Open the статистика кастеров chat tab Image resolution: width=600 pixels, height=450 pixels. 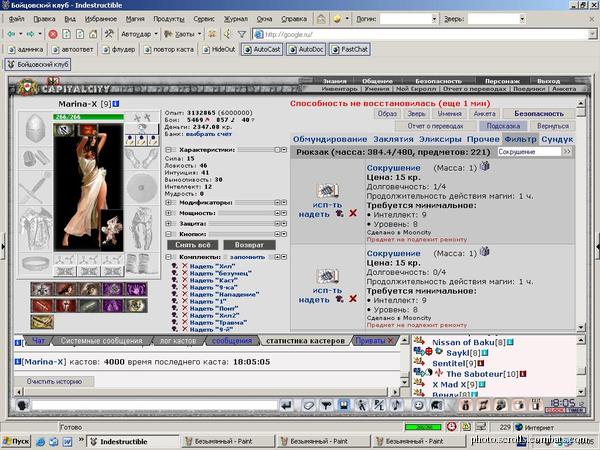305,341
